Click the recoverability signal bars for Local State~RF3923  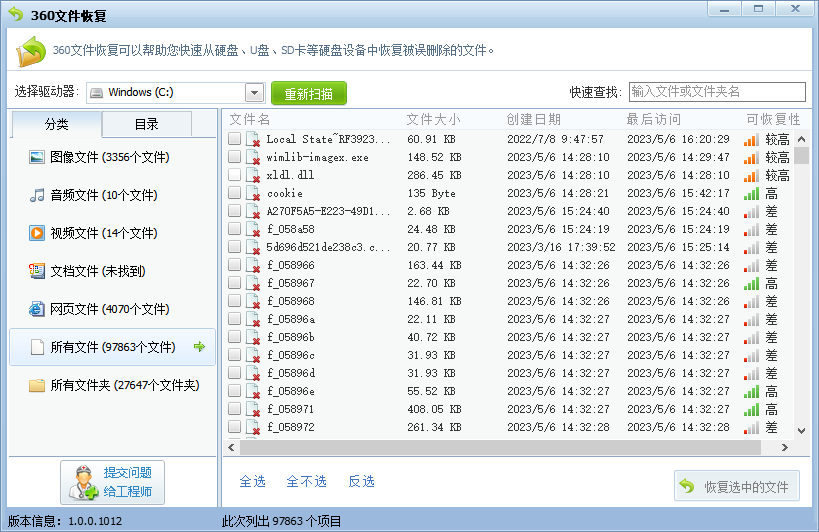click(x=751, y=139)
